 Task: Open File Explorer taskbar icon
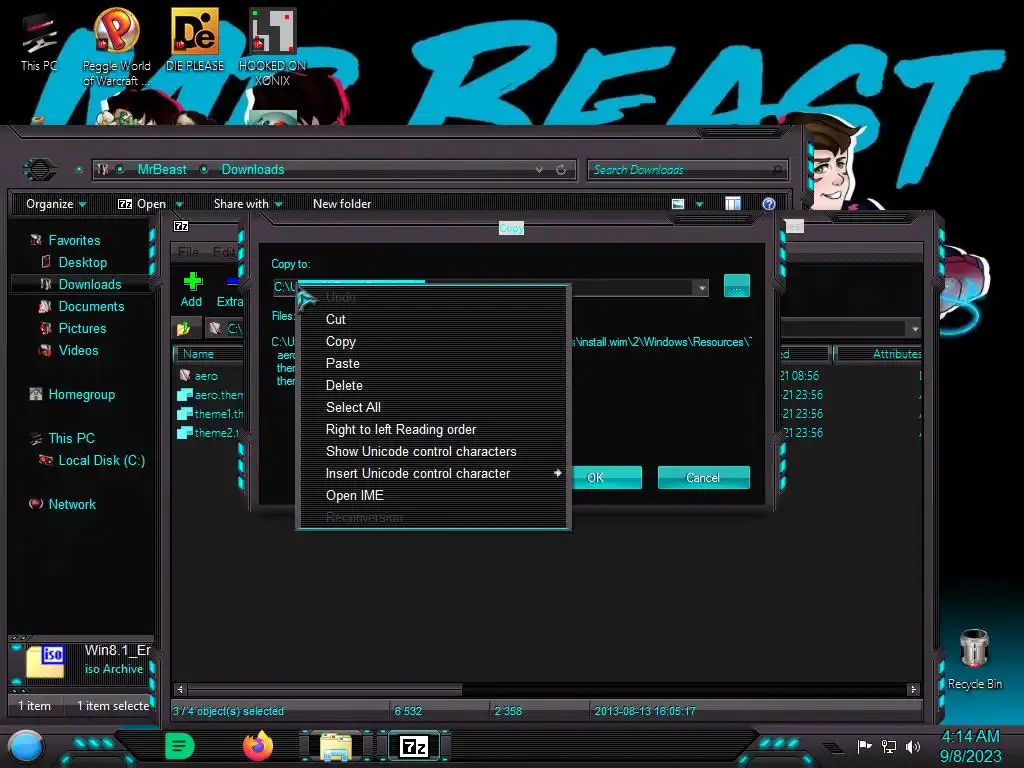click(336, 746)
